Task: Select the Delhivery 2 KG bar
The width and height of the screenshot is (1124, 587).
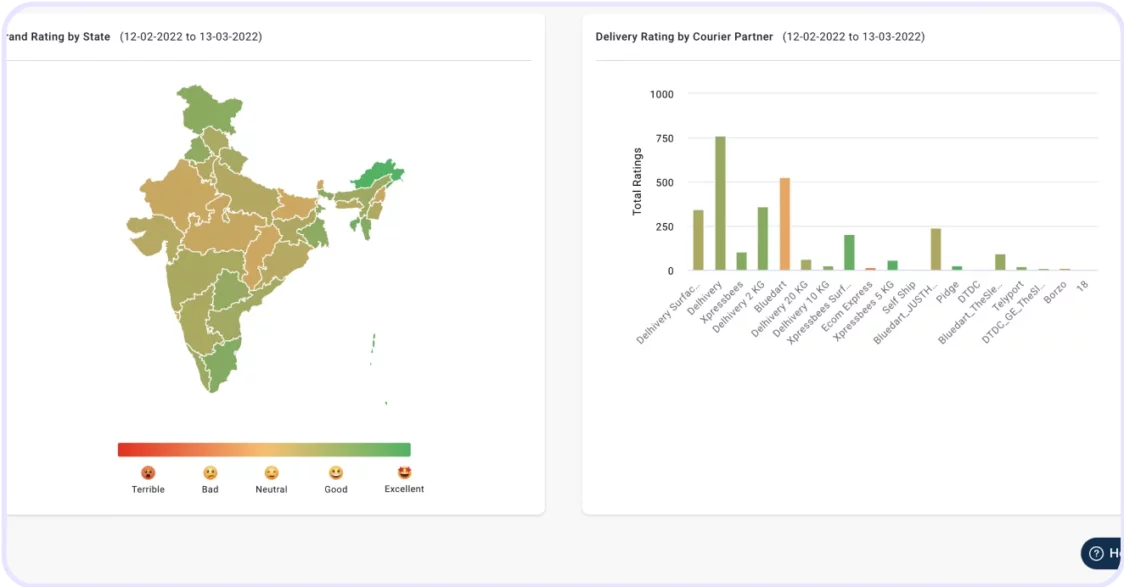Action: (763, 239)
